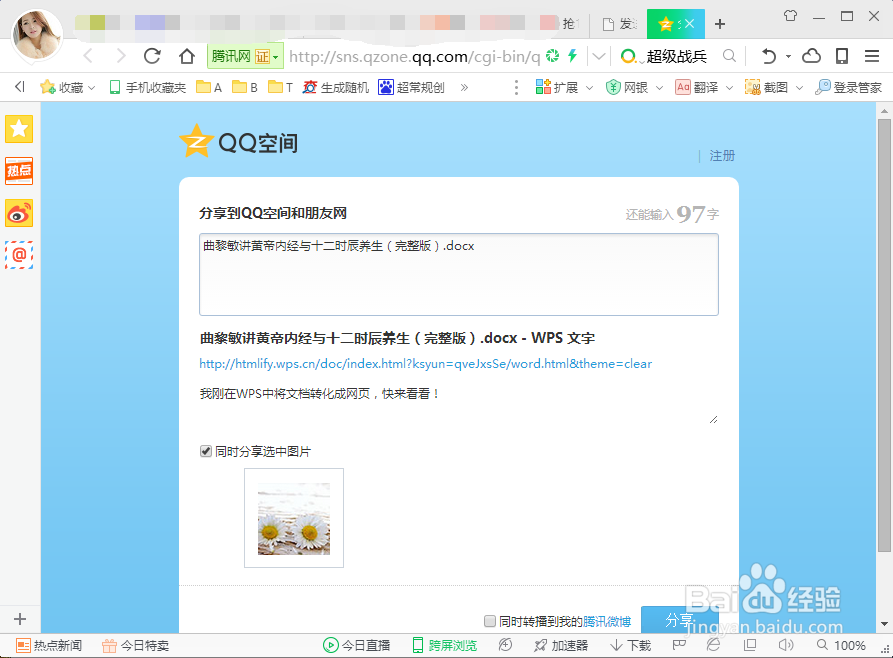Screen dimensions: 893x658
Task: Open the 加速器 accelerator in status bar
Action: [561, 645]
